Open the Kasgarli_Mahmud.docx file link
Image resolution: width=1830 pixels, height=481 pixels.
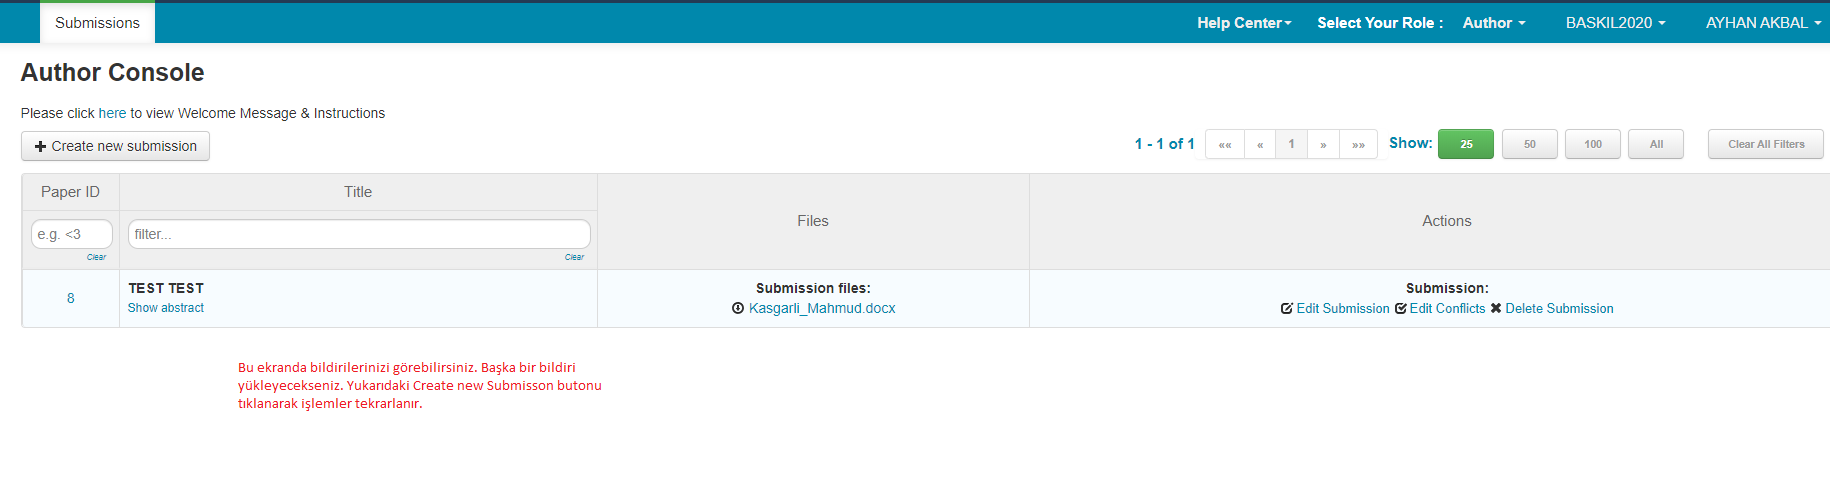pos(822,309)
